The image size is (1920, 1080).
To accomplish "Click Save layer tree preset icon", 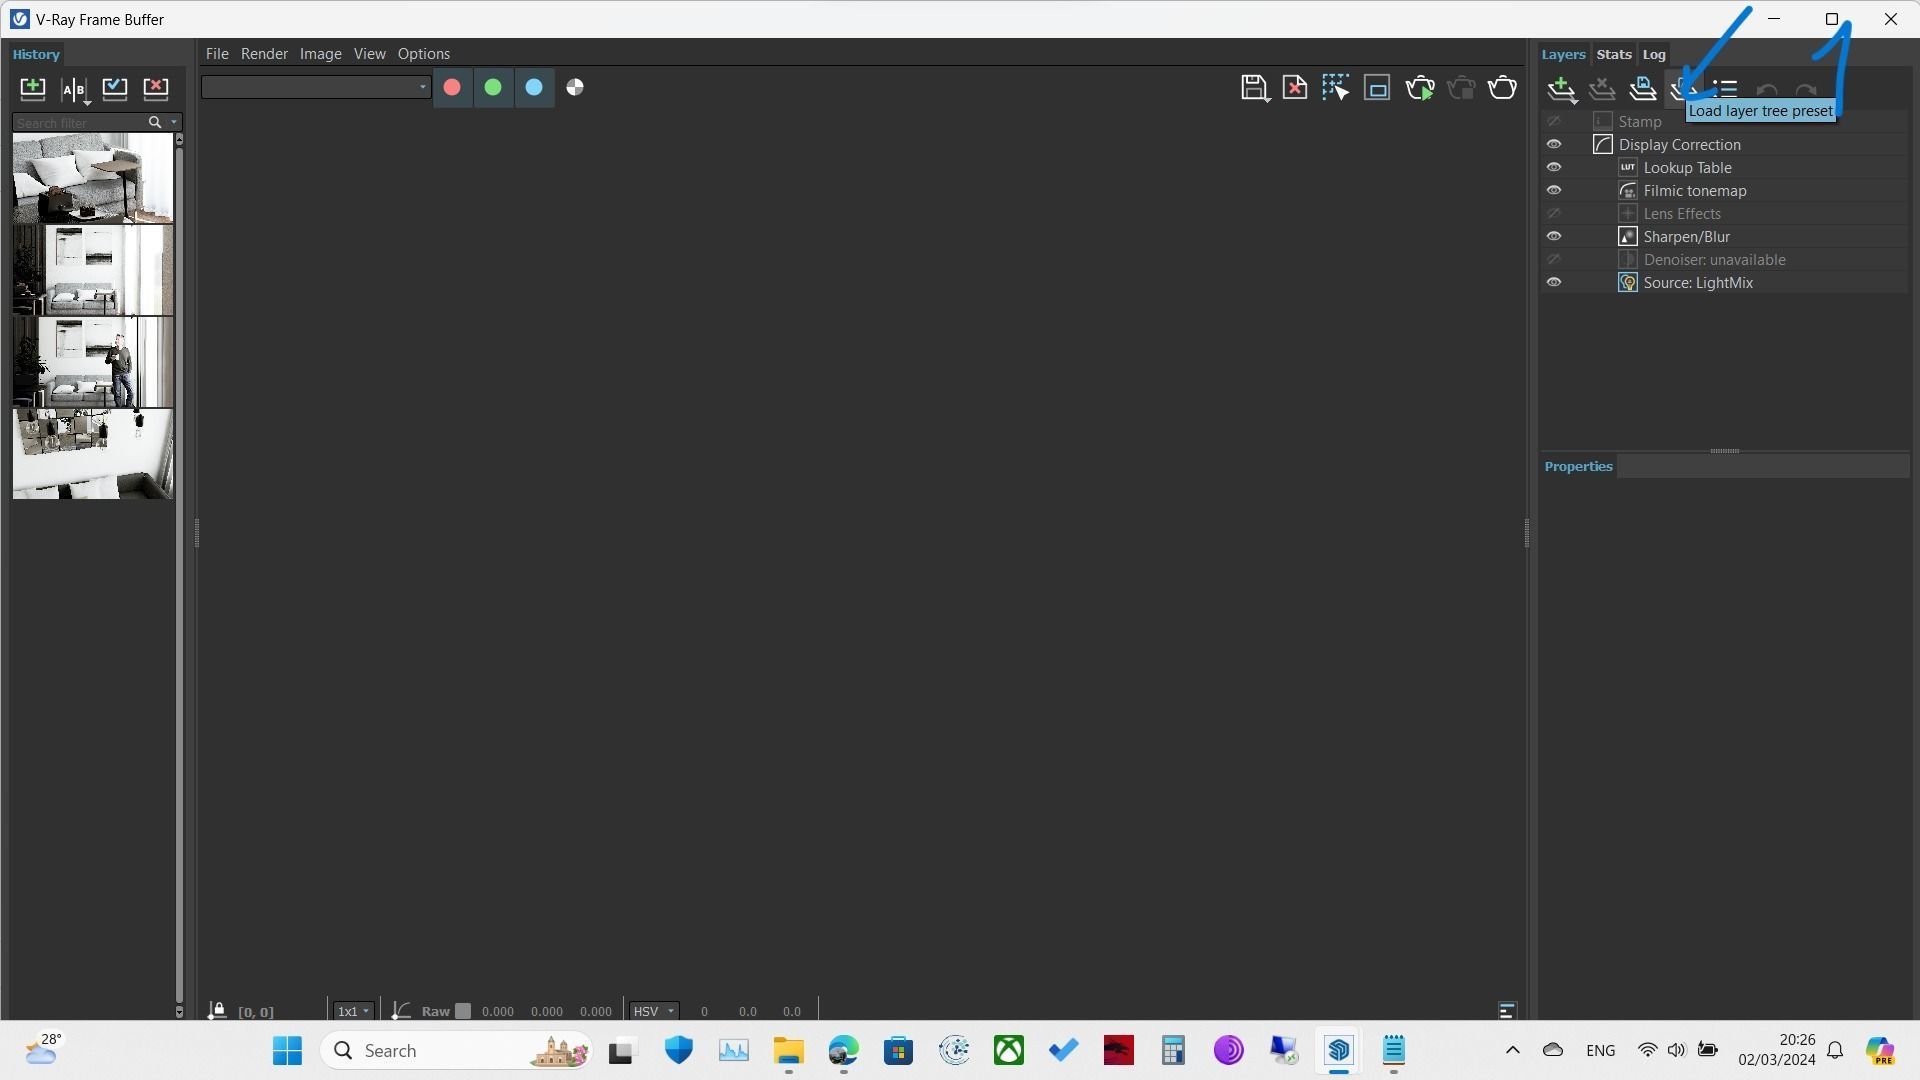I will pyautogui.click(x=1642, y=89).
